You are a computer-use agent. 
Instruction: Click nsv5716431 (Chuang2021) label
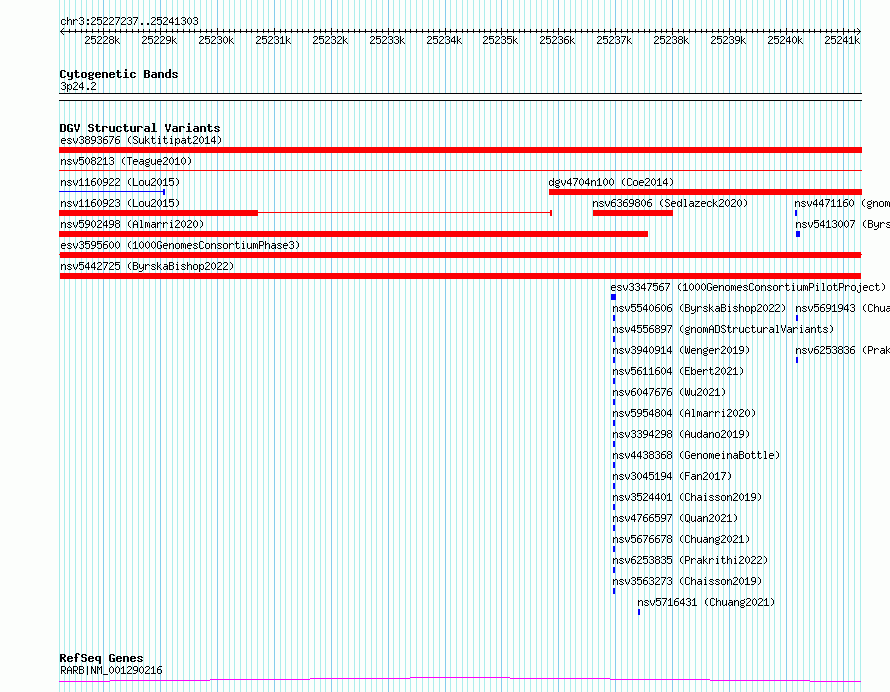(706, 602)
